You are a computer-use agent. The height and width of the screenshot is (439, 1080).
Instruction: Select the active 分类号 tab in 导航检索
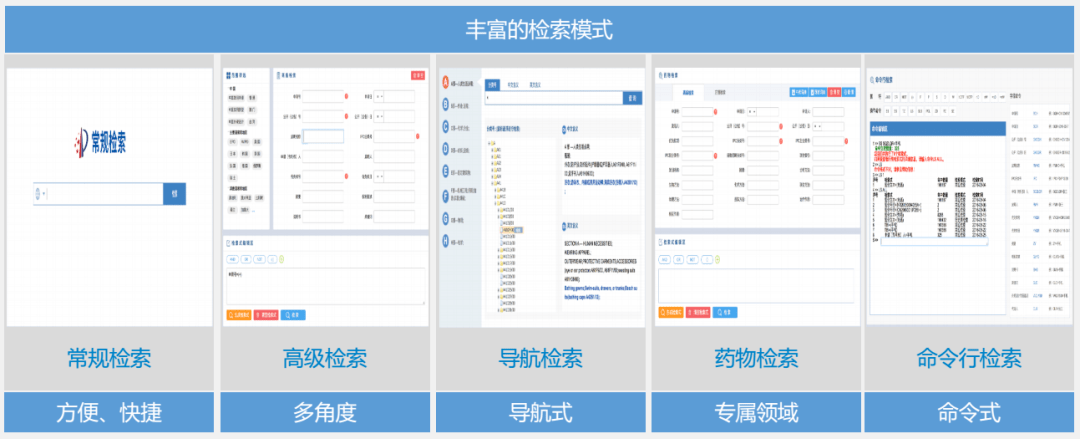[492, 85]
